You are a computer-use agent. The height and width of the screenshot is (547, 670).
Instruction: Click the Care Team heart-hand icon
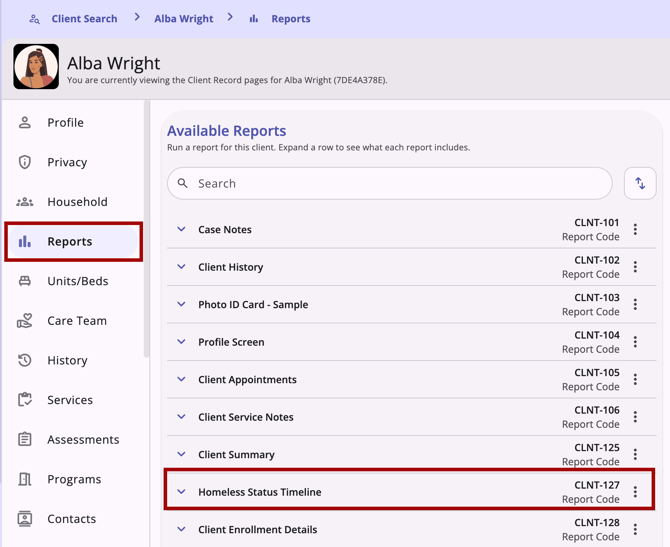pos(25,321)
